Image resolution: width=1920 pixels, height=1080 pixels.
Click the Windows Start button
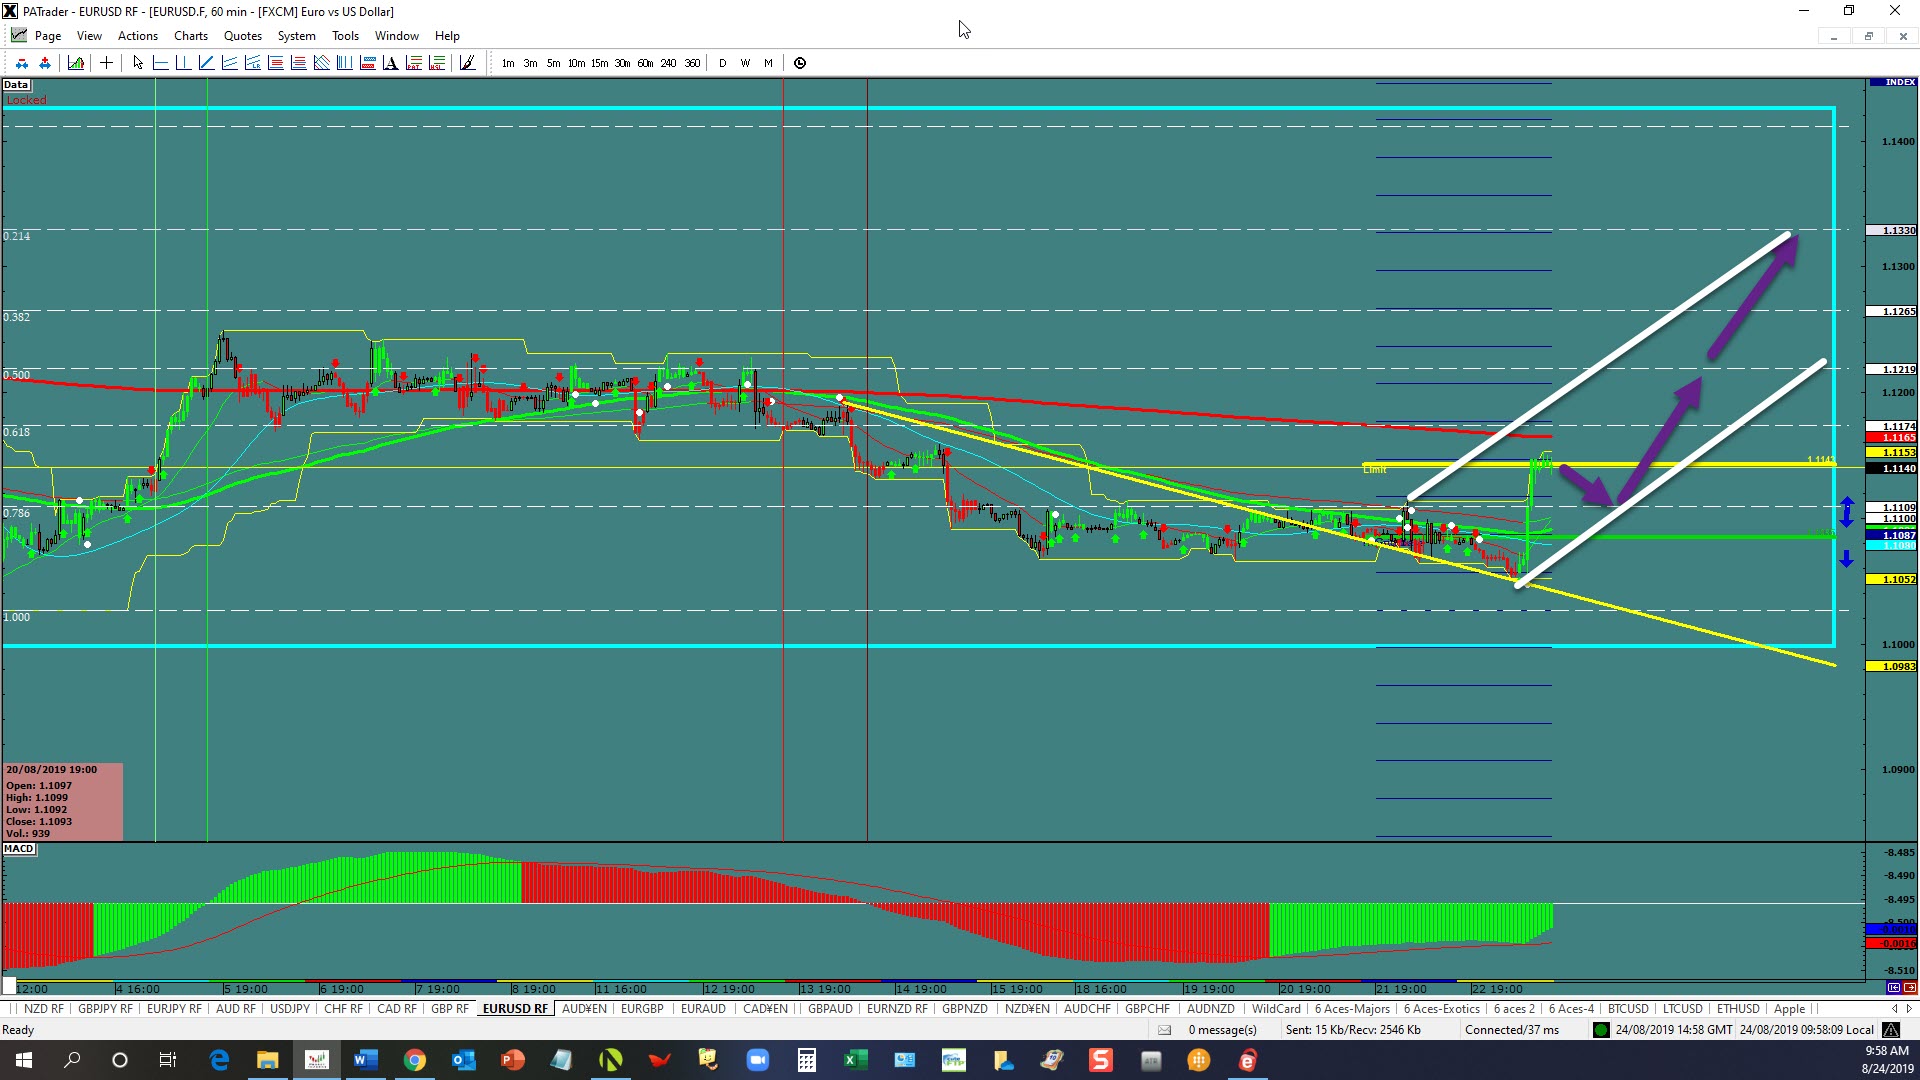[24, 1060]
